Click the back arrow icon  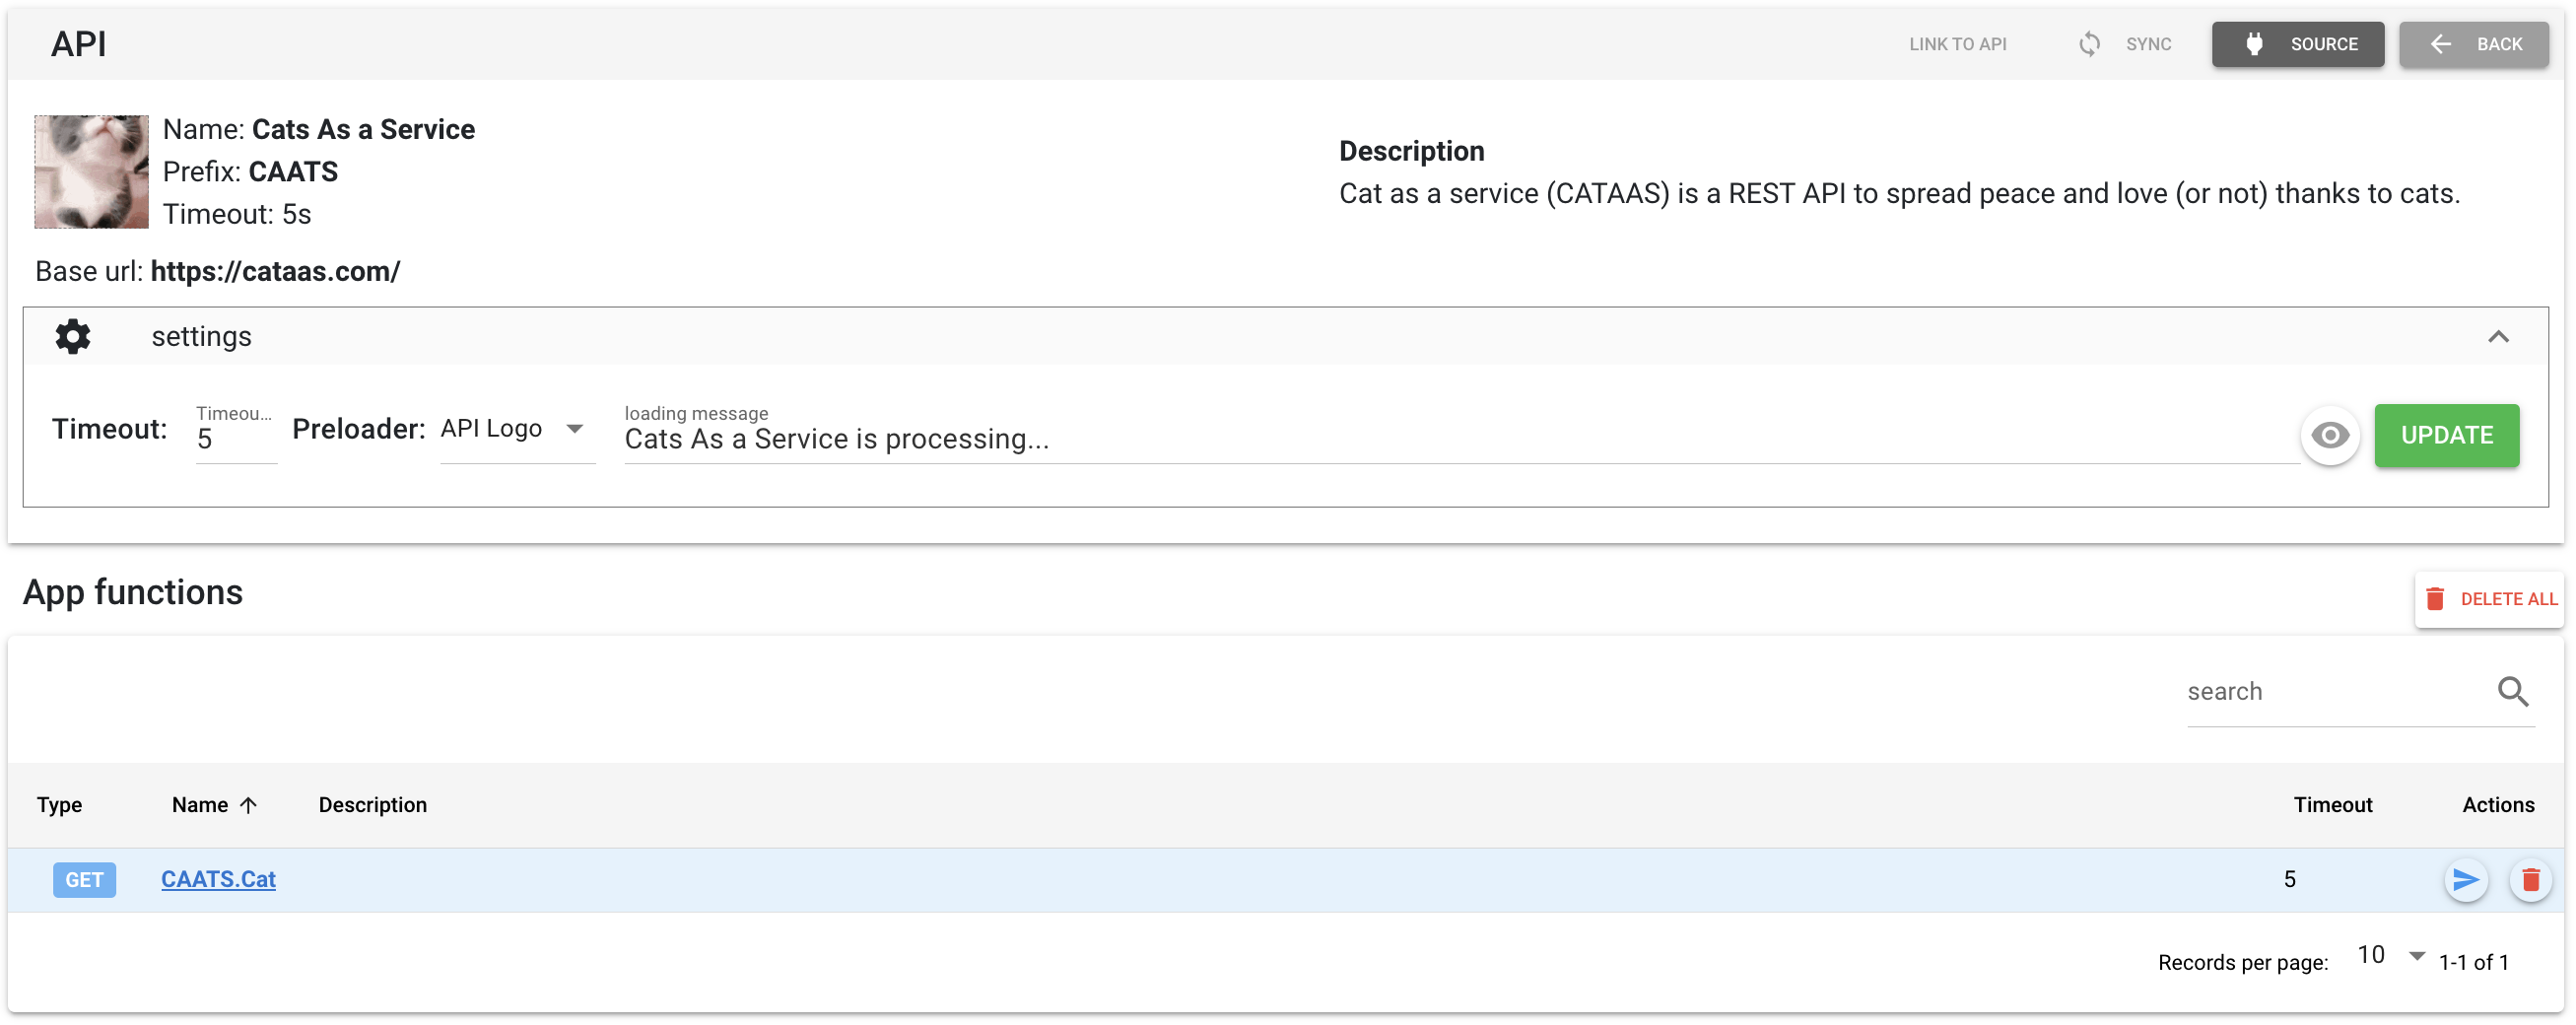(2441, 44)
